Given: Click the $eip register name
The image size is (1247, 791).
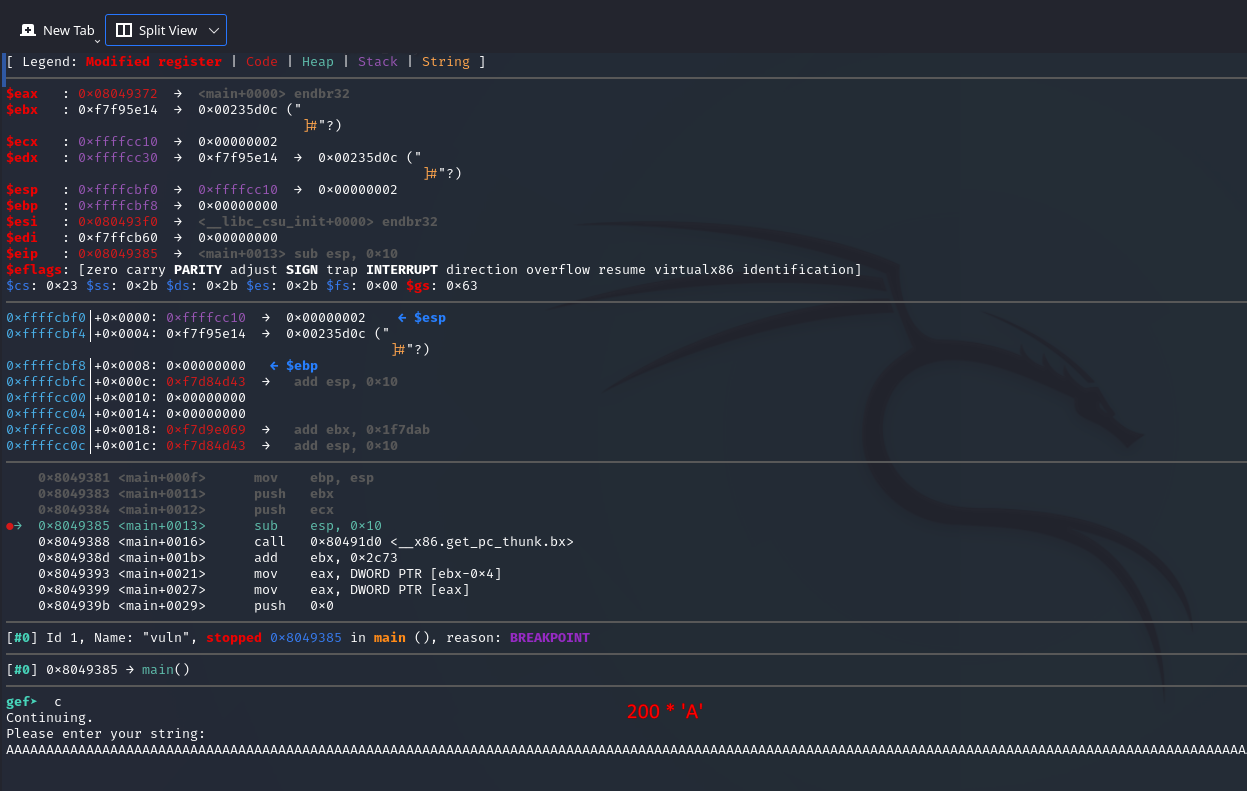Looking at the screenshot, I should [x=22, y=254].
